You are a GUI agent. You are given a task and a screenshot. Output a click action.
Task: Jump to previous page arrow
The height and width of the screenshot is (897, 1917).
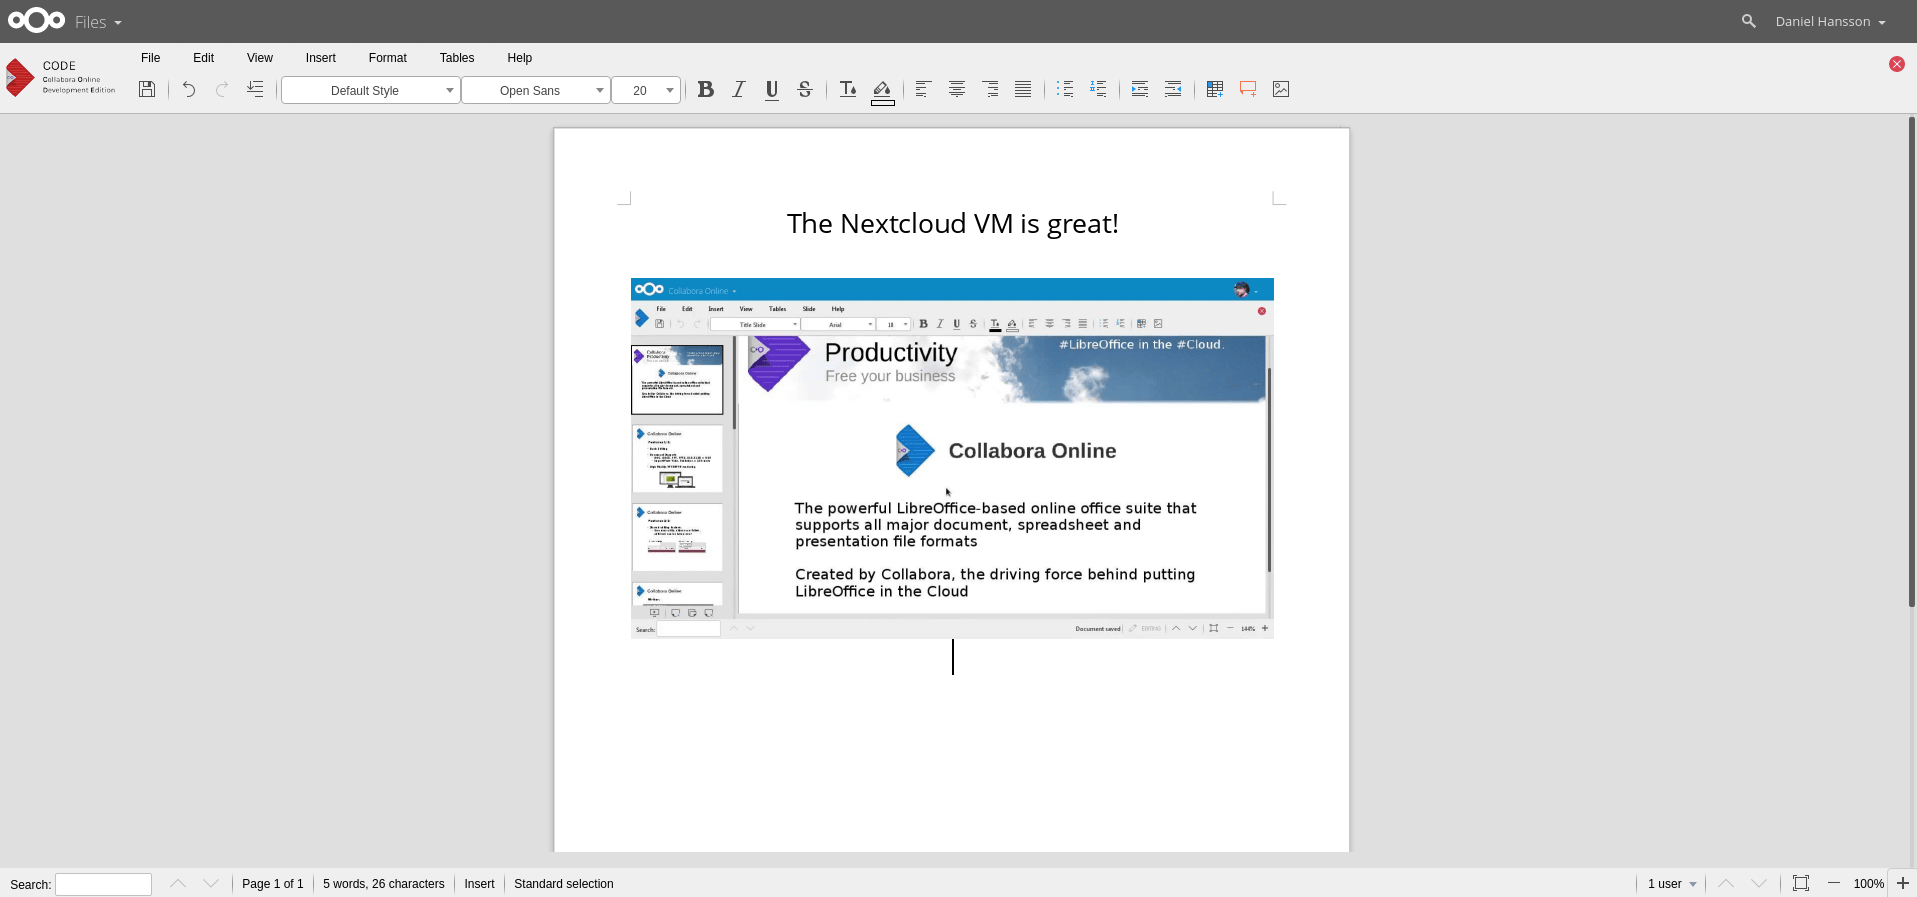point(1726,883)
